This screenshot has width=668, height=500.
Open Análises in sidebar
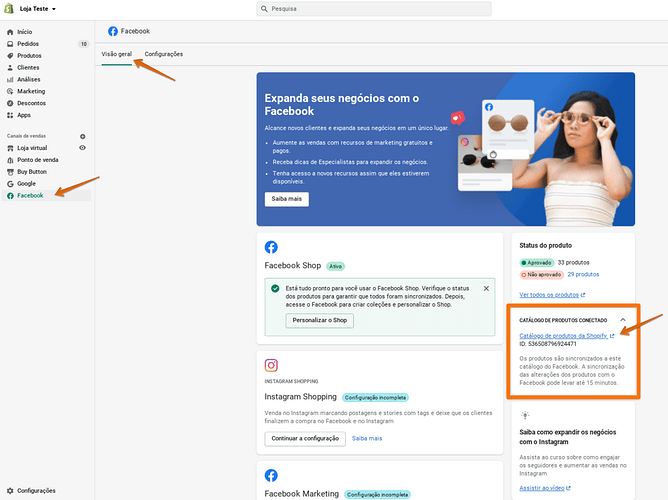29,80
